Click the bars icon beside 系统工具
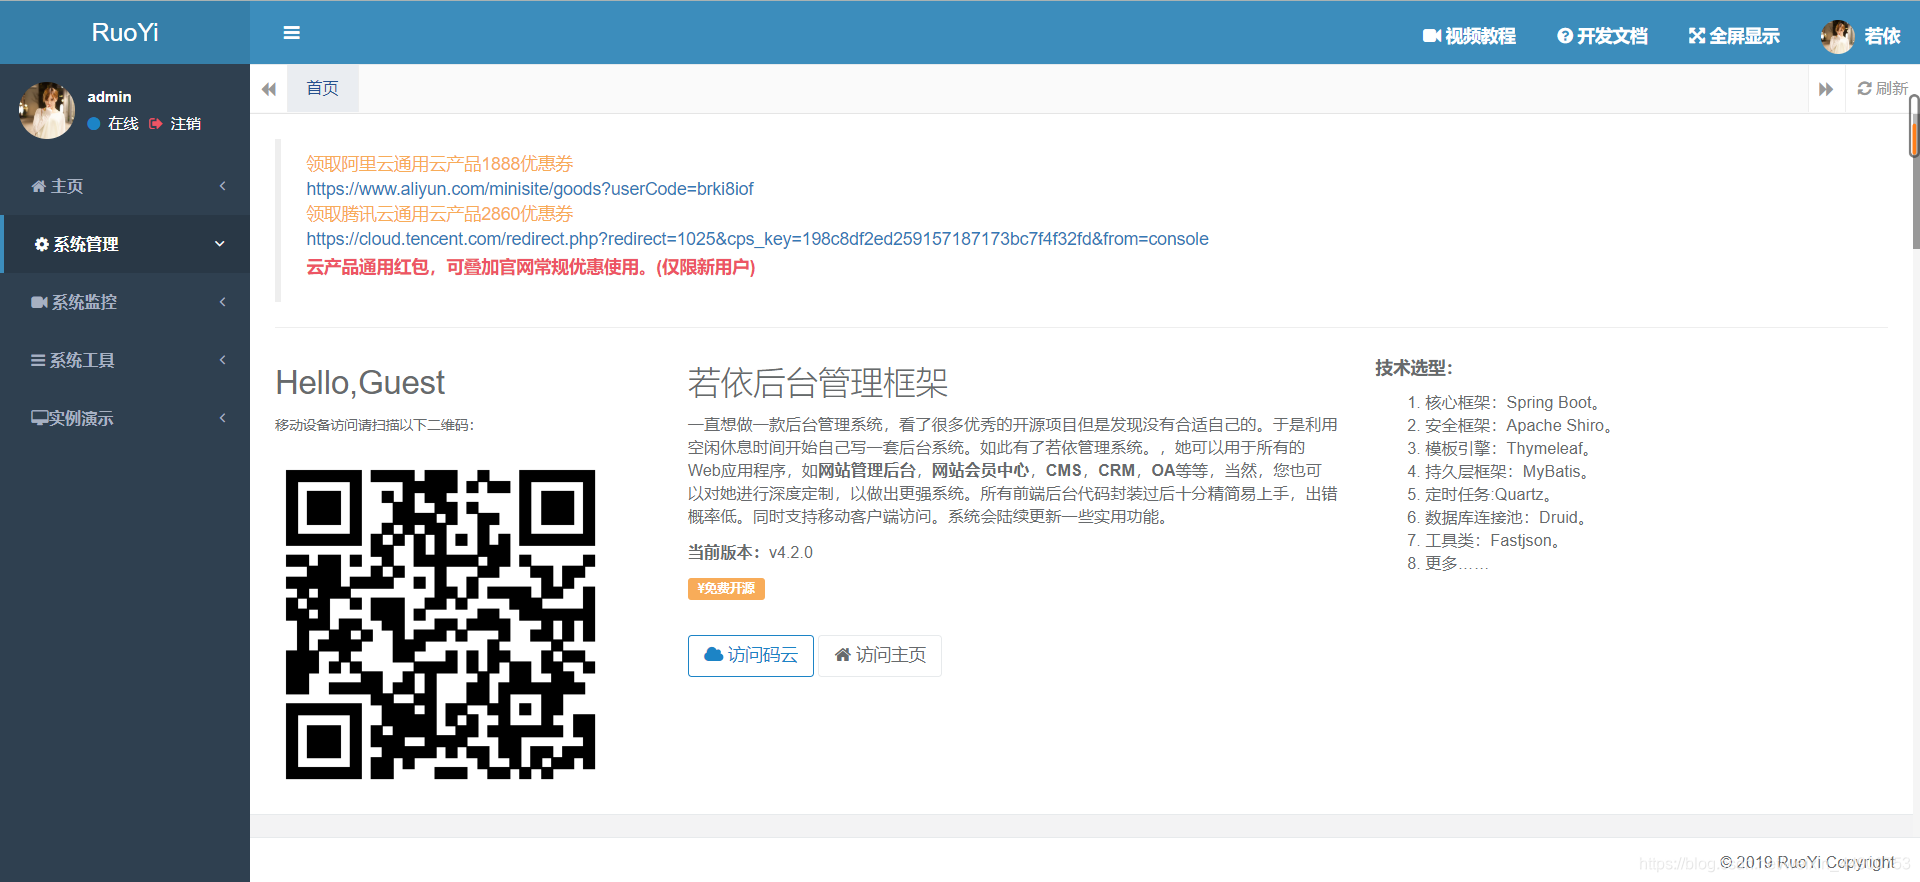 click(38, 360)
